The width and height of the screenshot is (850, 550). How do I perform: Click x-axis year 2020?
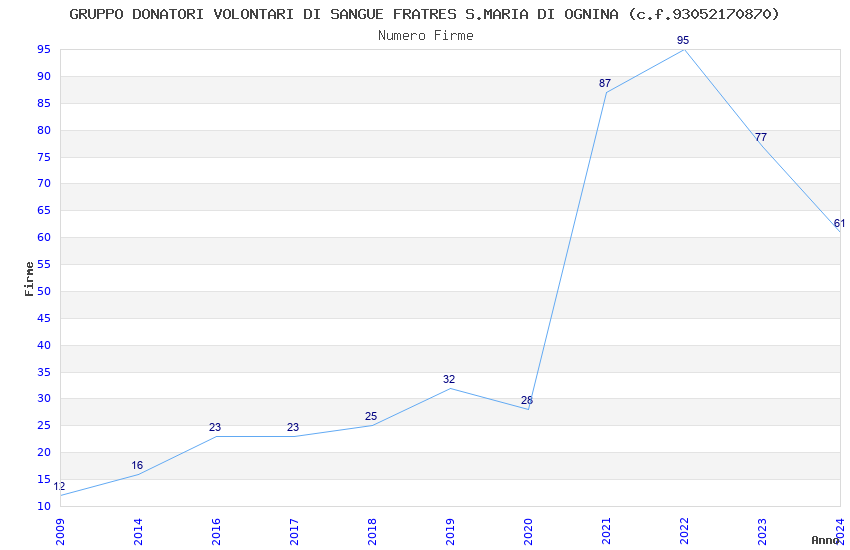pos(528,532)
